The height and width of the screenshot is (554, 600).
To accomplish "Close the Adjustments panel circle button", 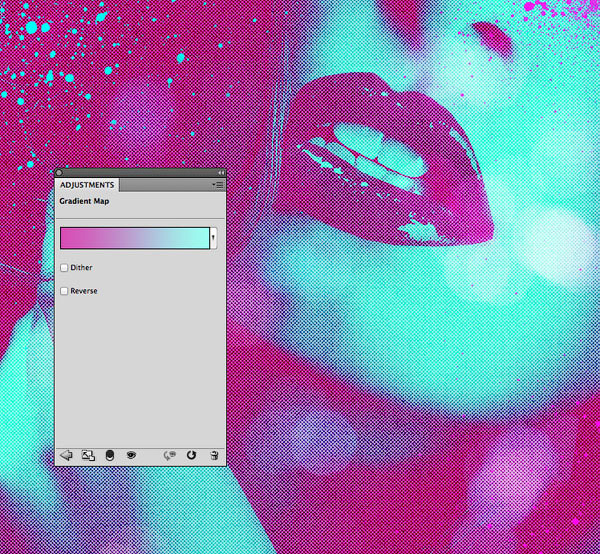I will [x=59, y=173].
